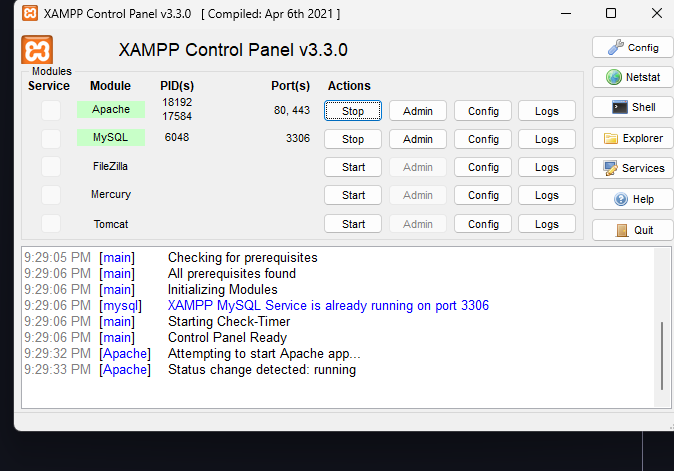
Task: Open Tomcat Logs menu
Action: point(547,224)
